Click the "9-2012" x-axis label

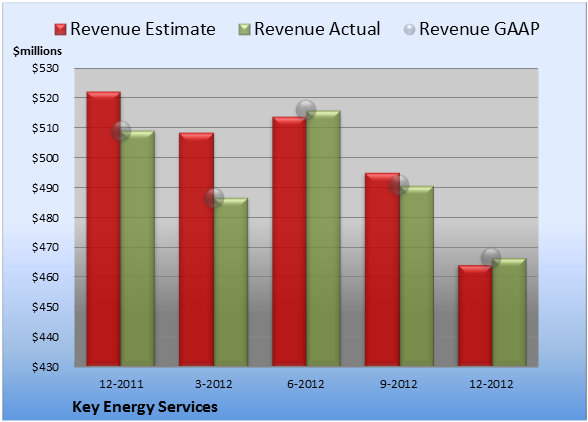point(399,384)
